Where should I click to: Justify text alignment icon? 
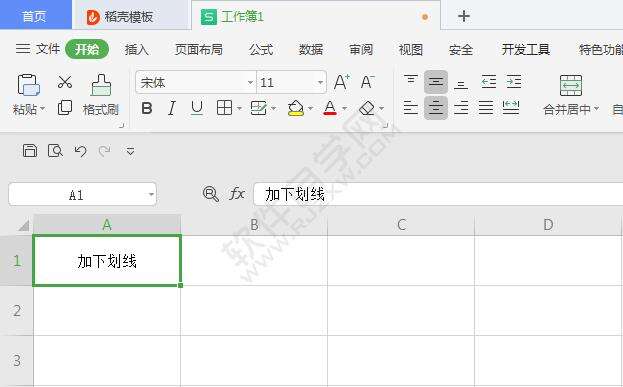486,108
